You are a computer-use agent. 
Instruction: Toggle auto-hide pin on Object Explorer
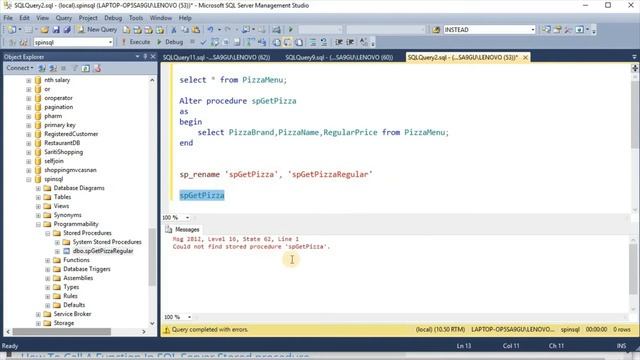(145, 57)
